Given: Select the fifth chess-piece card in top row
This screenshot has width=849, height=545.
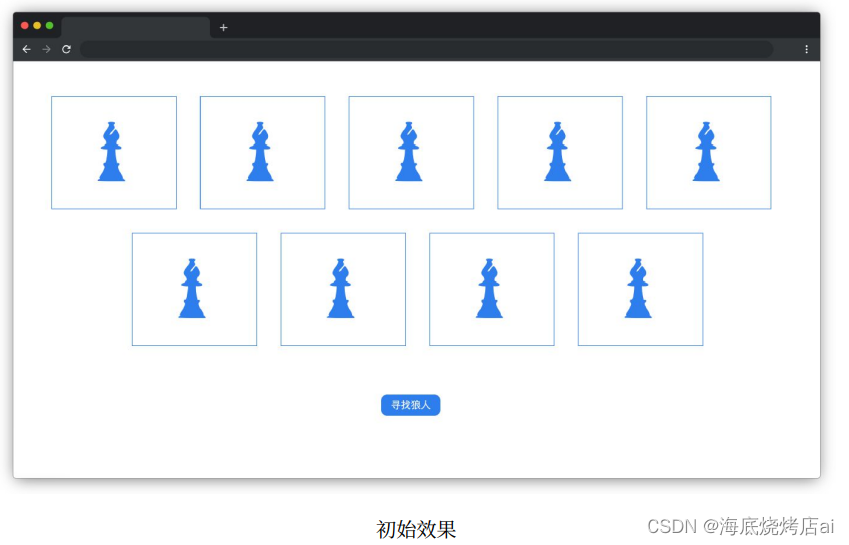Looking at the screenshot, I should (709, 153).
